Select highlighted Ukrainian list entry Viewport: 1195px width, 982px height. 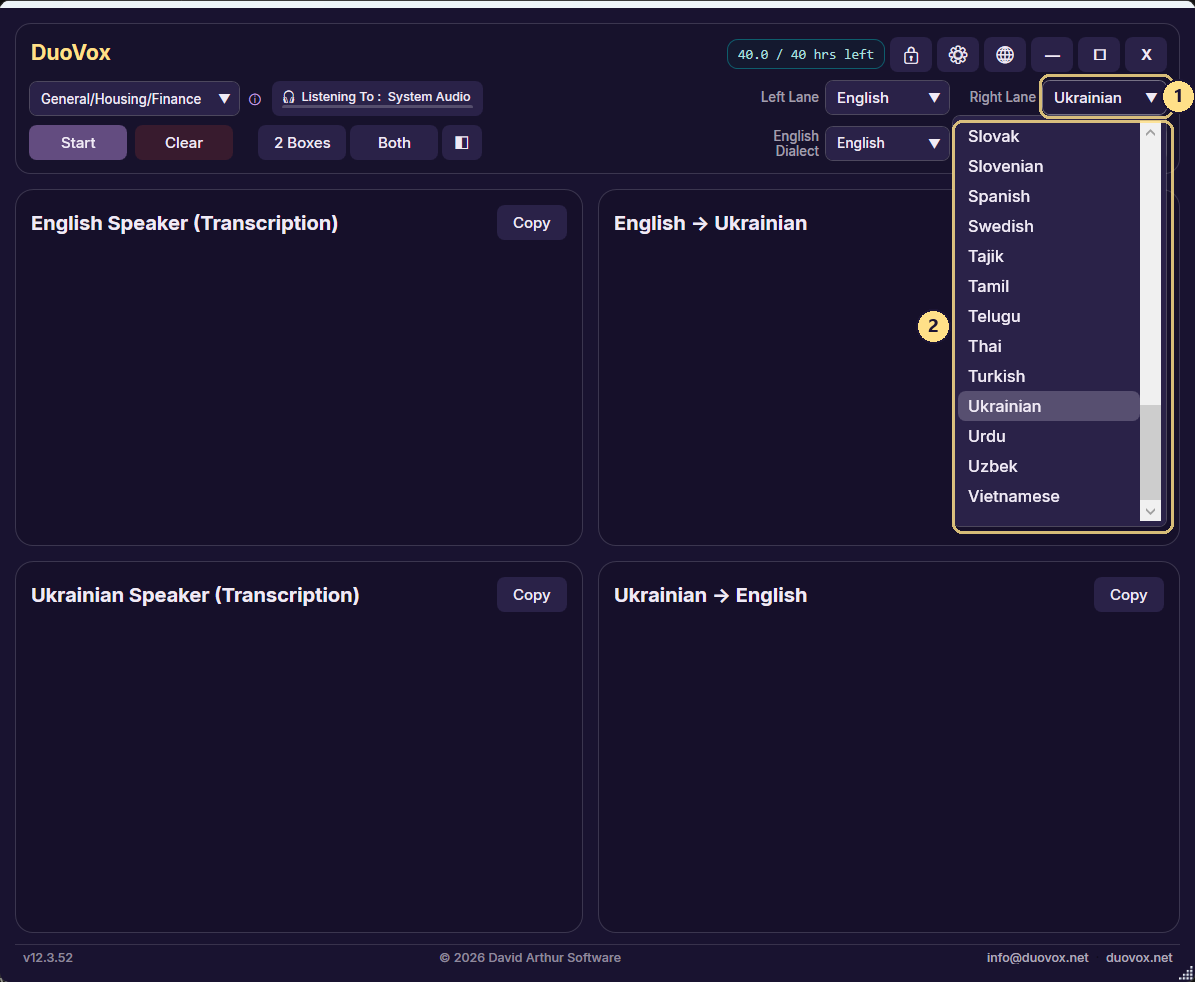1048,406
